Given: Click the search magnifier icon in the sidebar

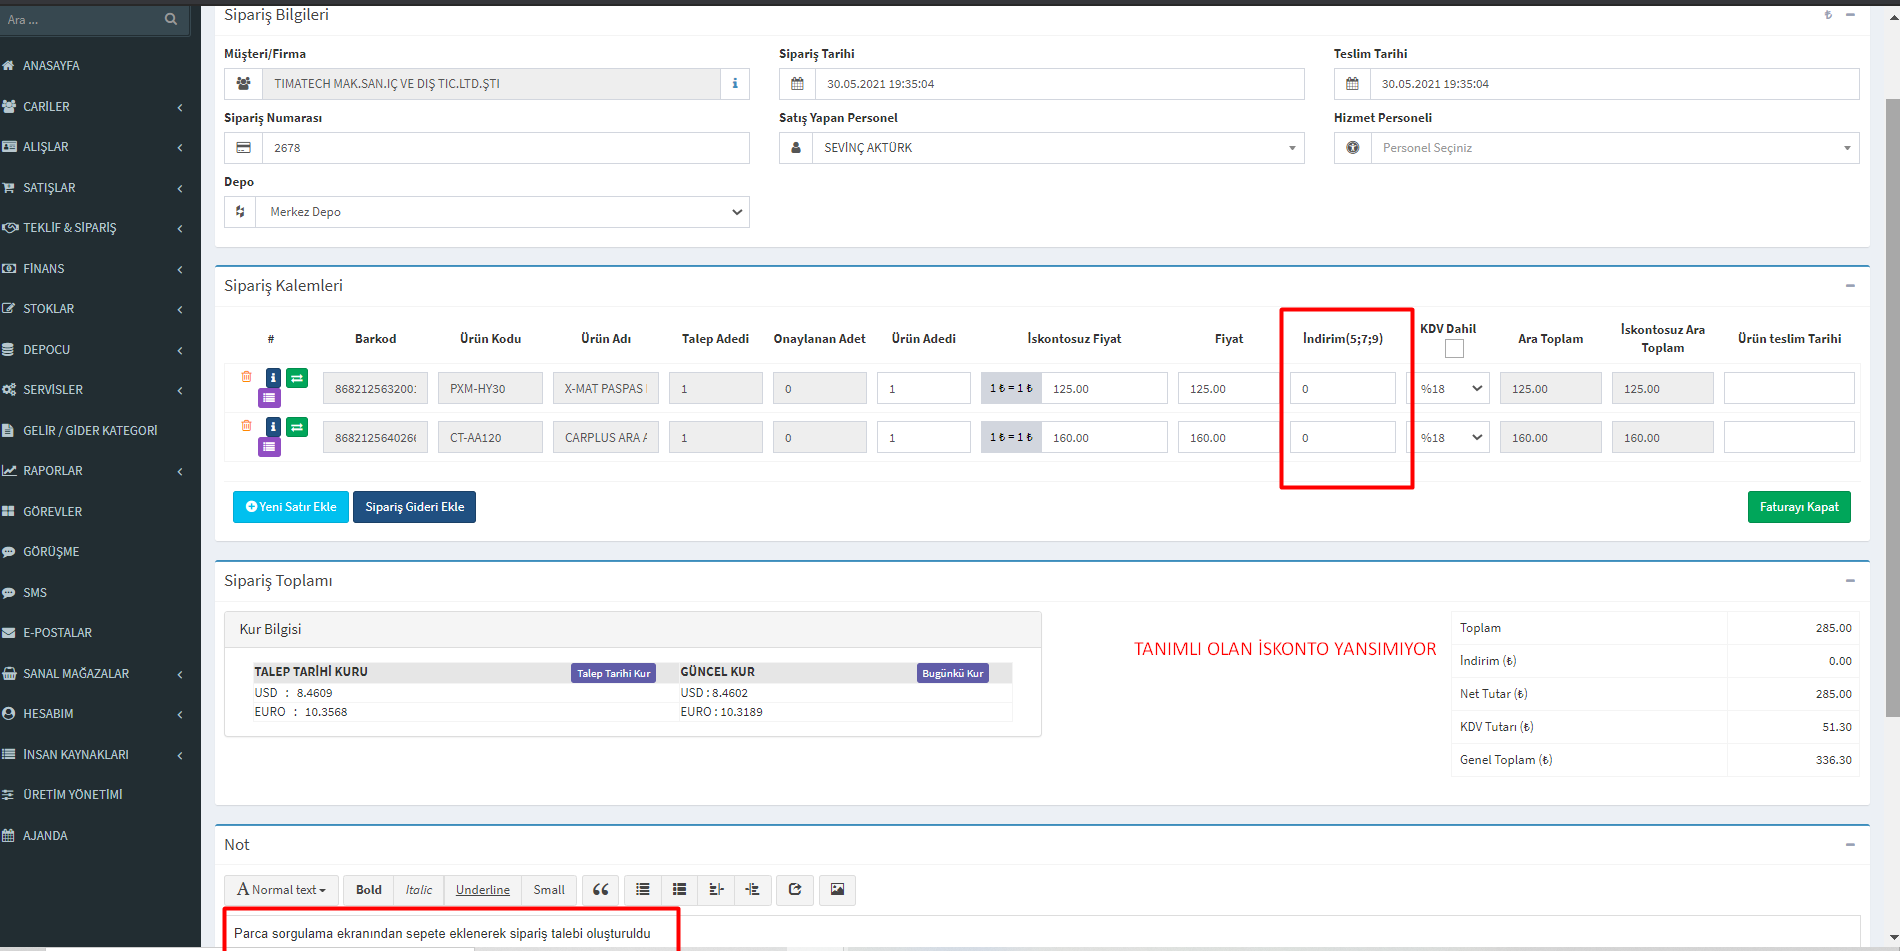Looking at the screenshot, I should point(171,19).
